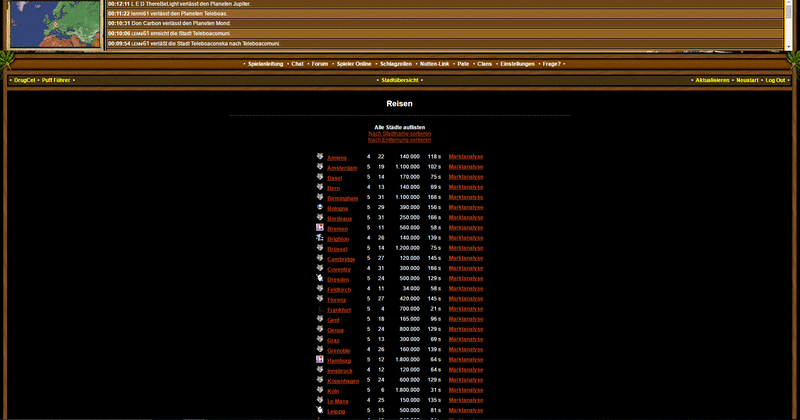The width and height of the screenshot is (800, 420).
Task: Open the Spielanleitung menu item
Action: click(x=265, y=64)
